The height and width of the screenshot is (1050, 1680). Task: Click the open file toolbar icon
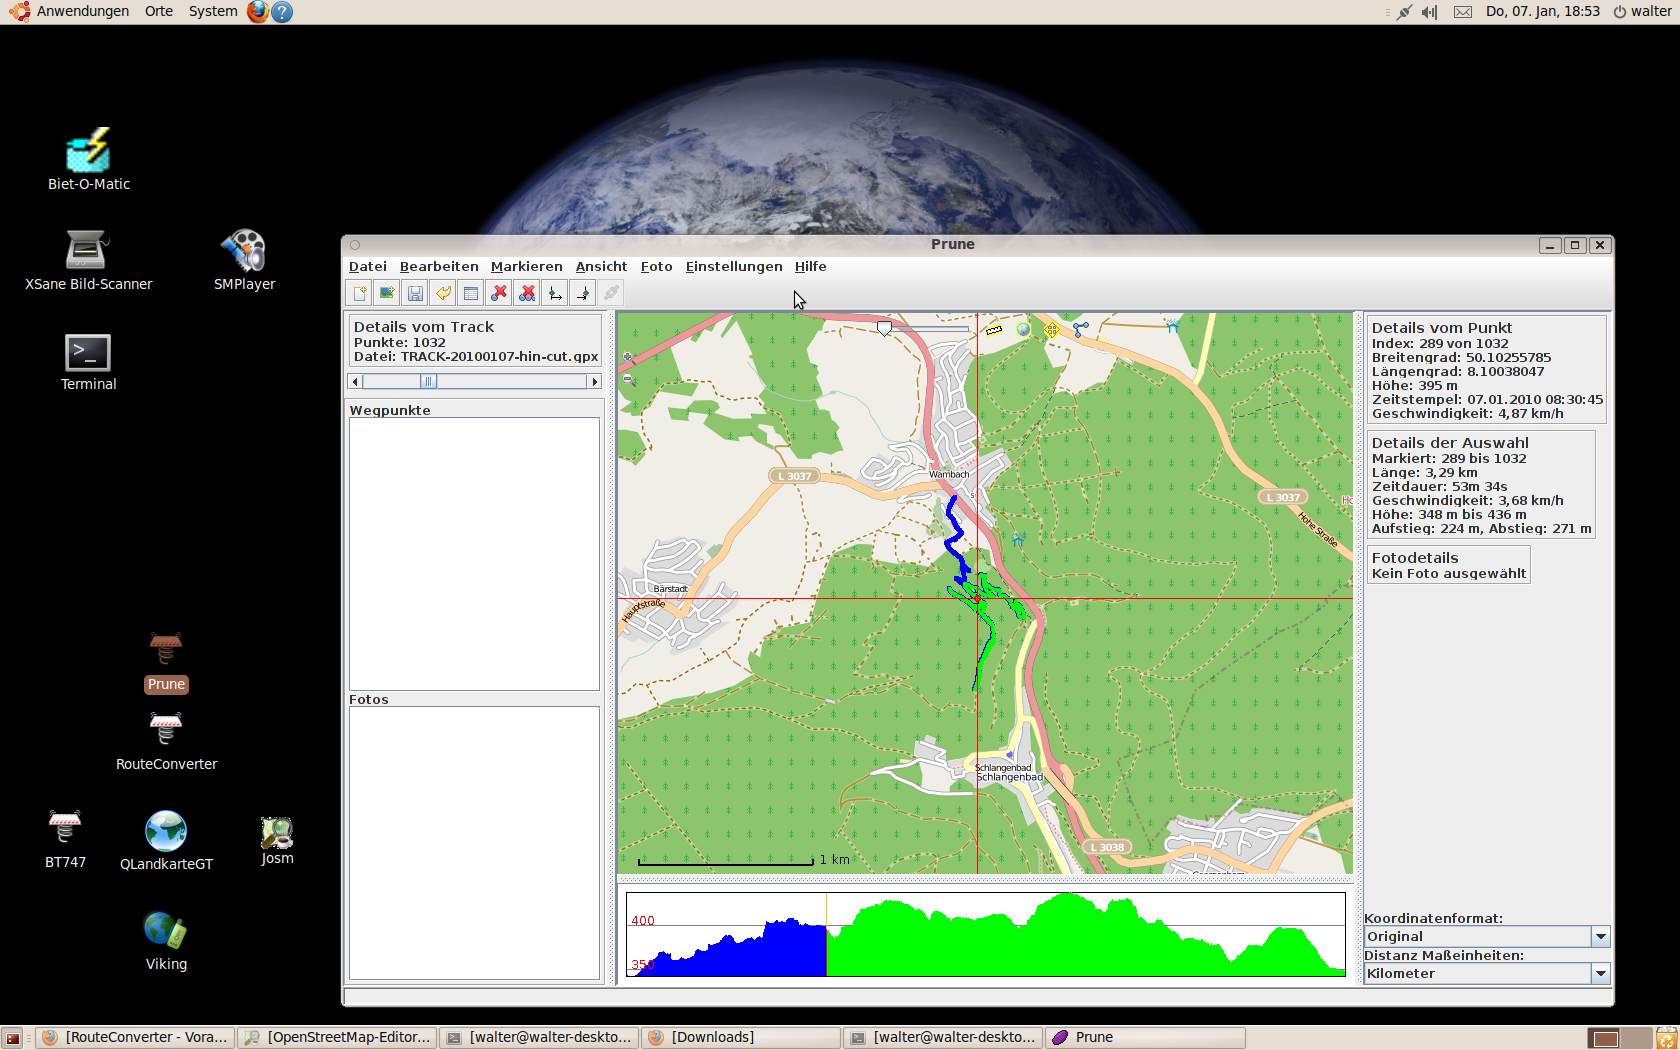[x=359, y=293]
